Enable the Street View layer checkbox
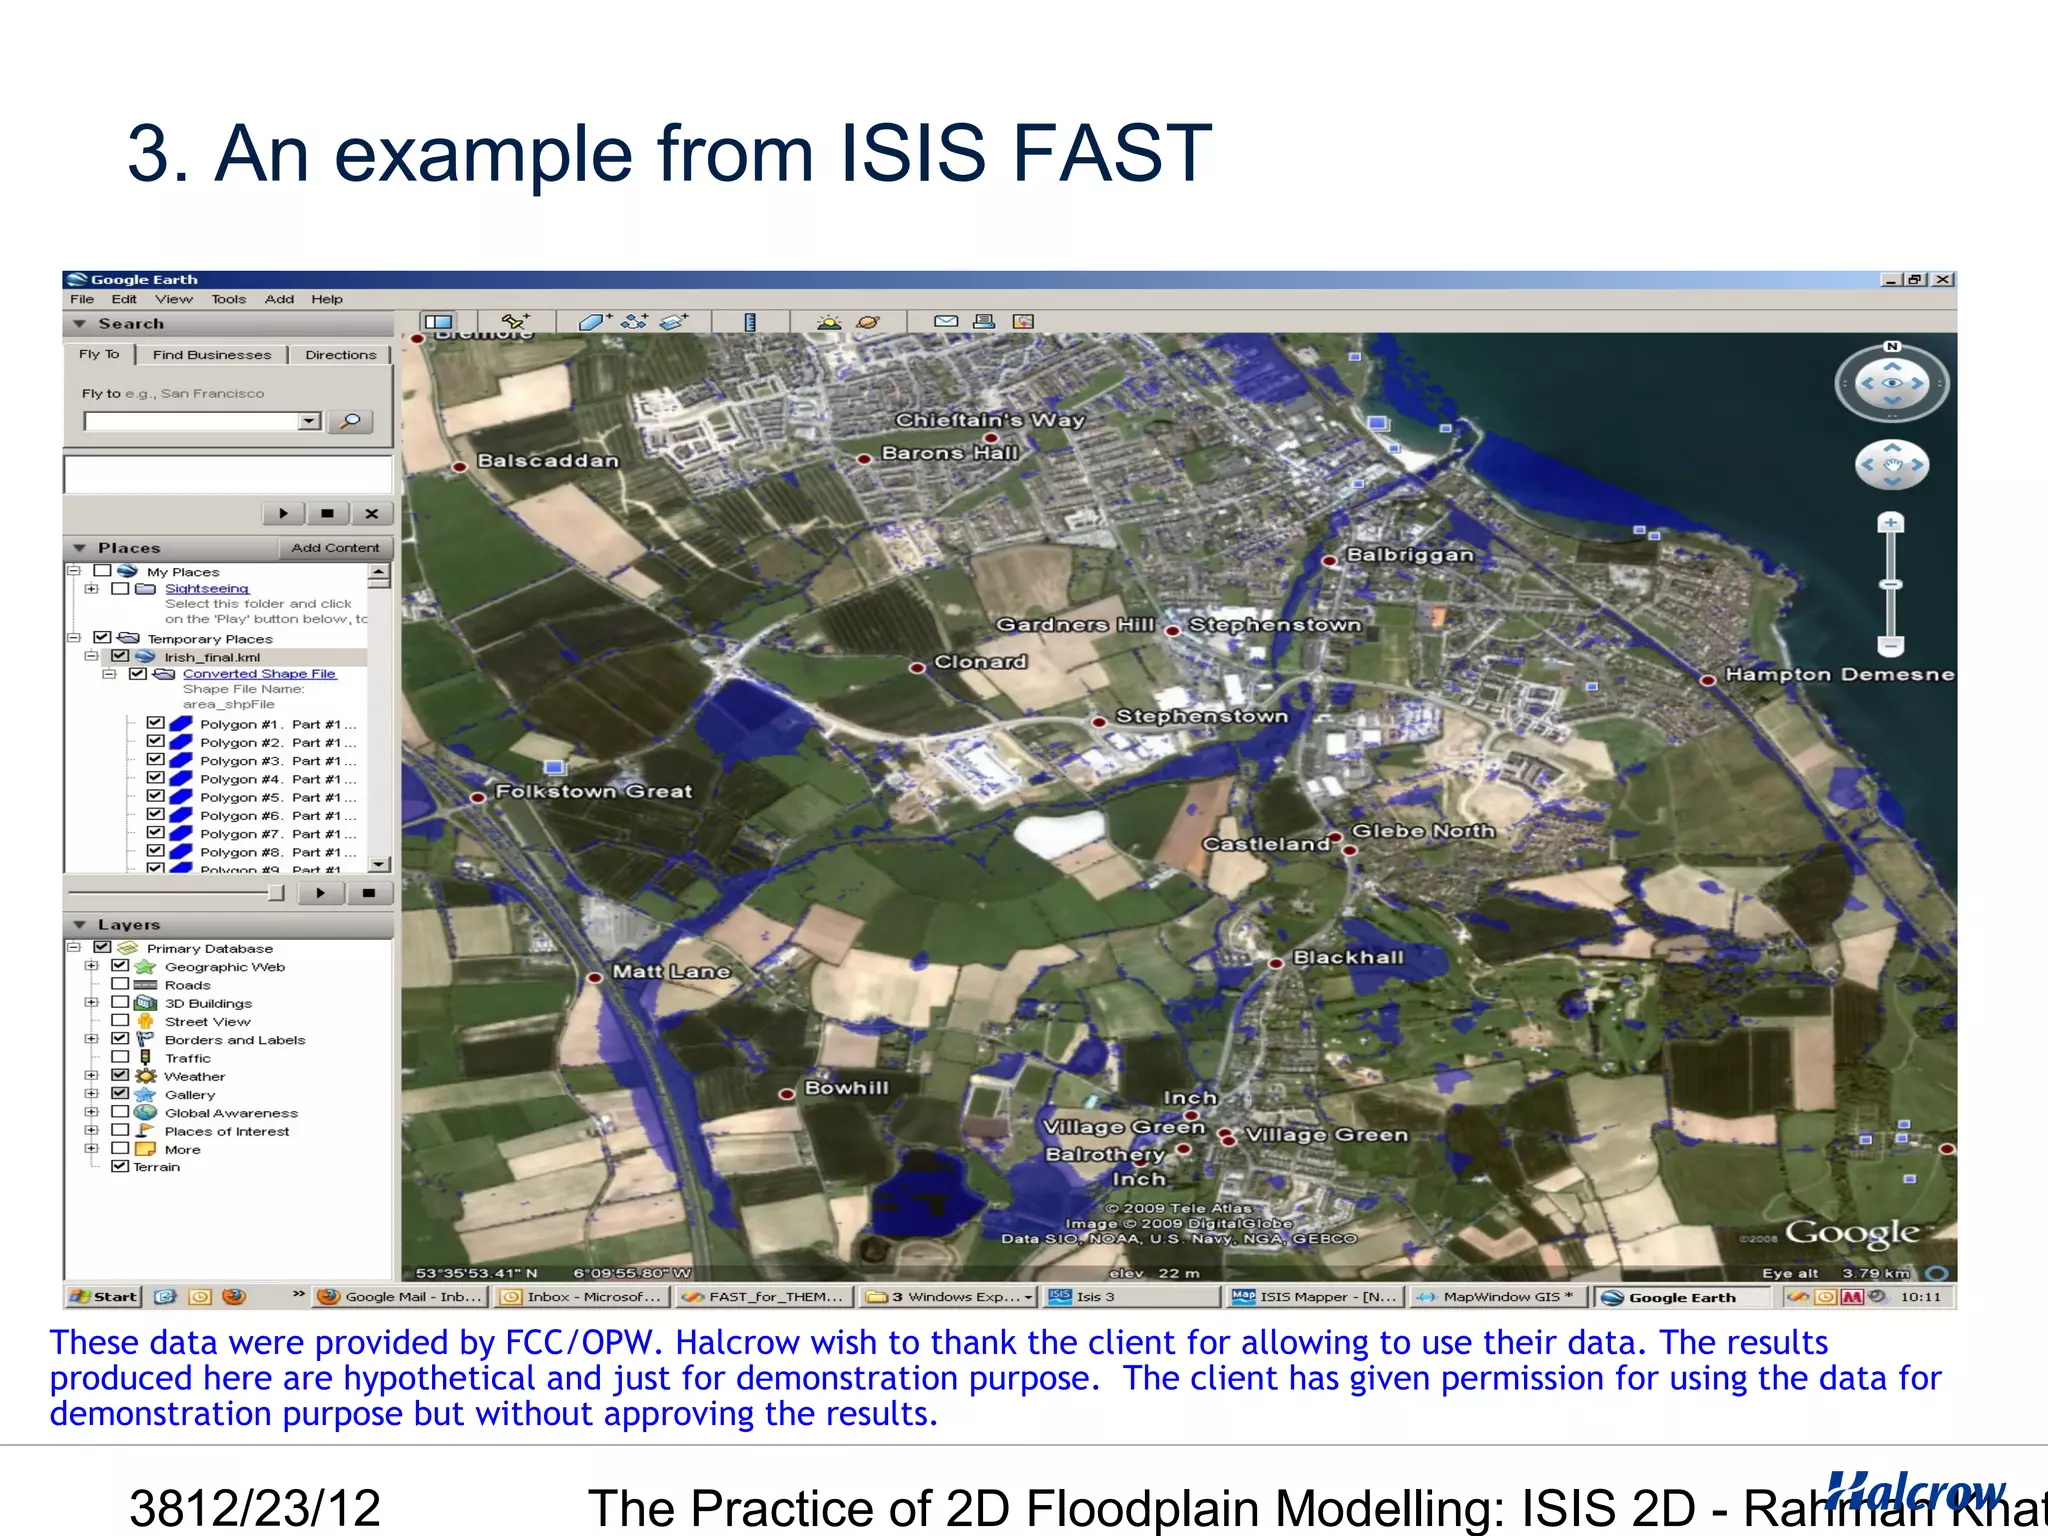Image resolution: width=2048 pixels, height=1536 pixels. pos(120,1020)
